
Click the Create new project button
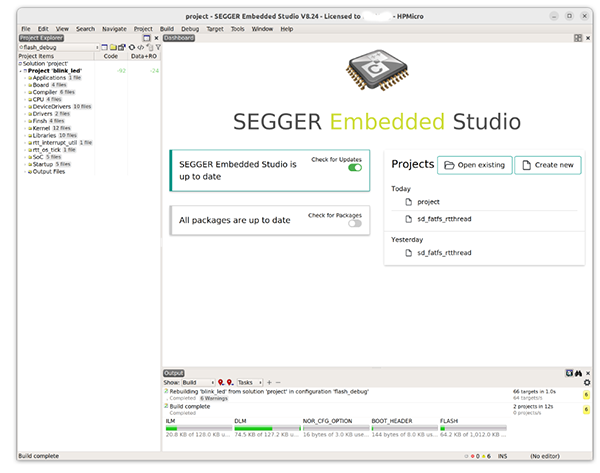point(547,165)
